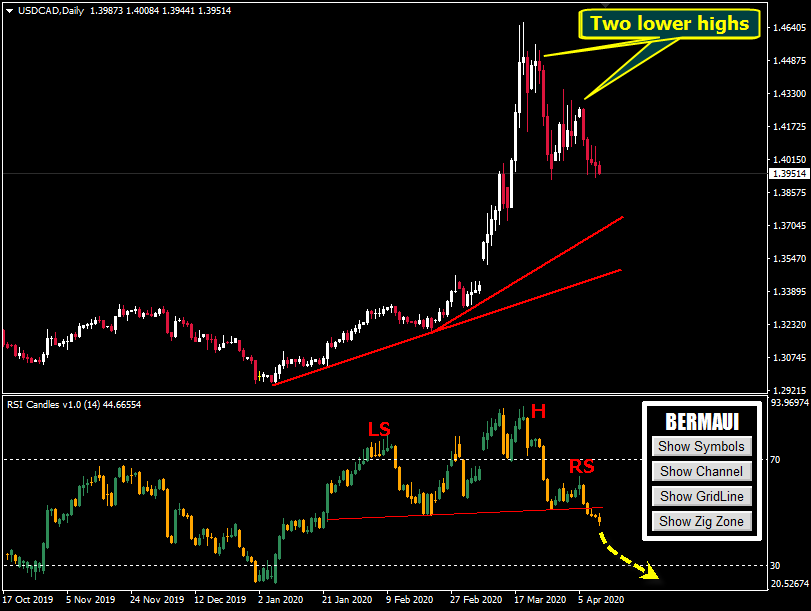Click the Show GridLine button
The width and height of the screenshot is (811, 611).
701,496
